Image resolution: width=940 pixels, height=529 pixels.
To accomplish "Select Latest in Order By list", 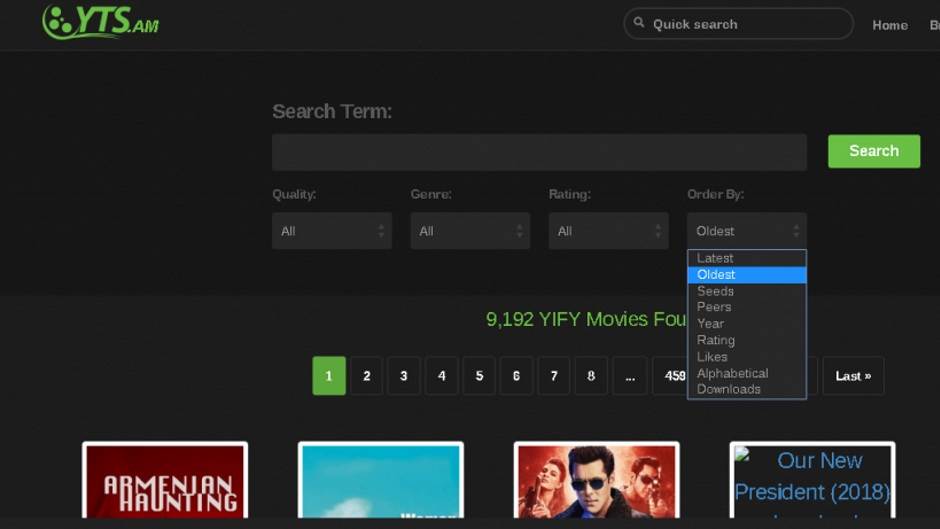I will pos(746,258).
